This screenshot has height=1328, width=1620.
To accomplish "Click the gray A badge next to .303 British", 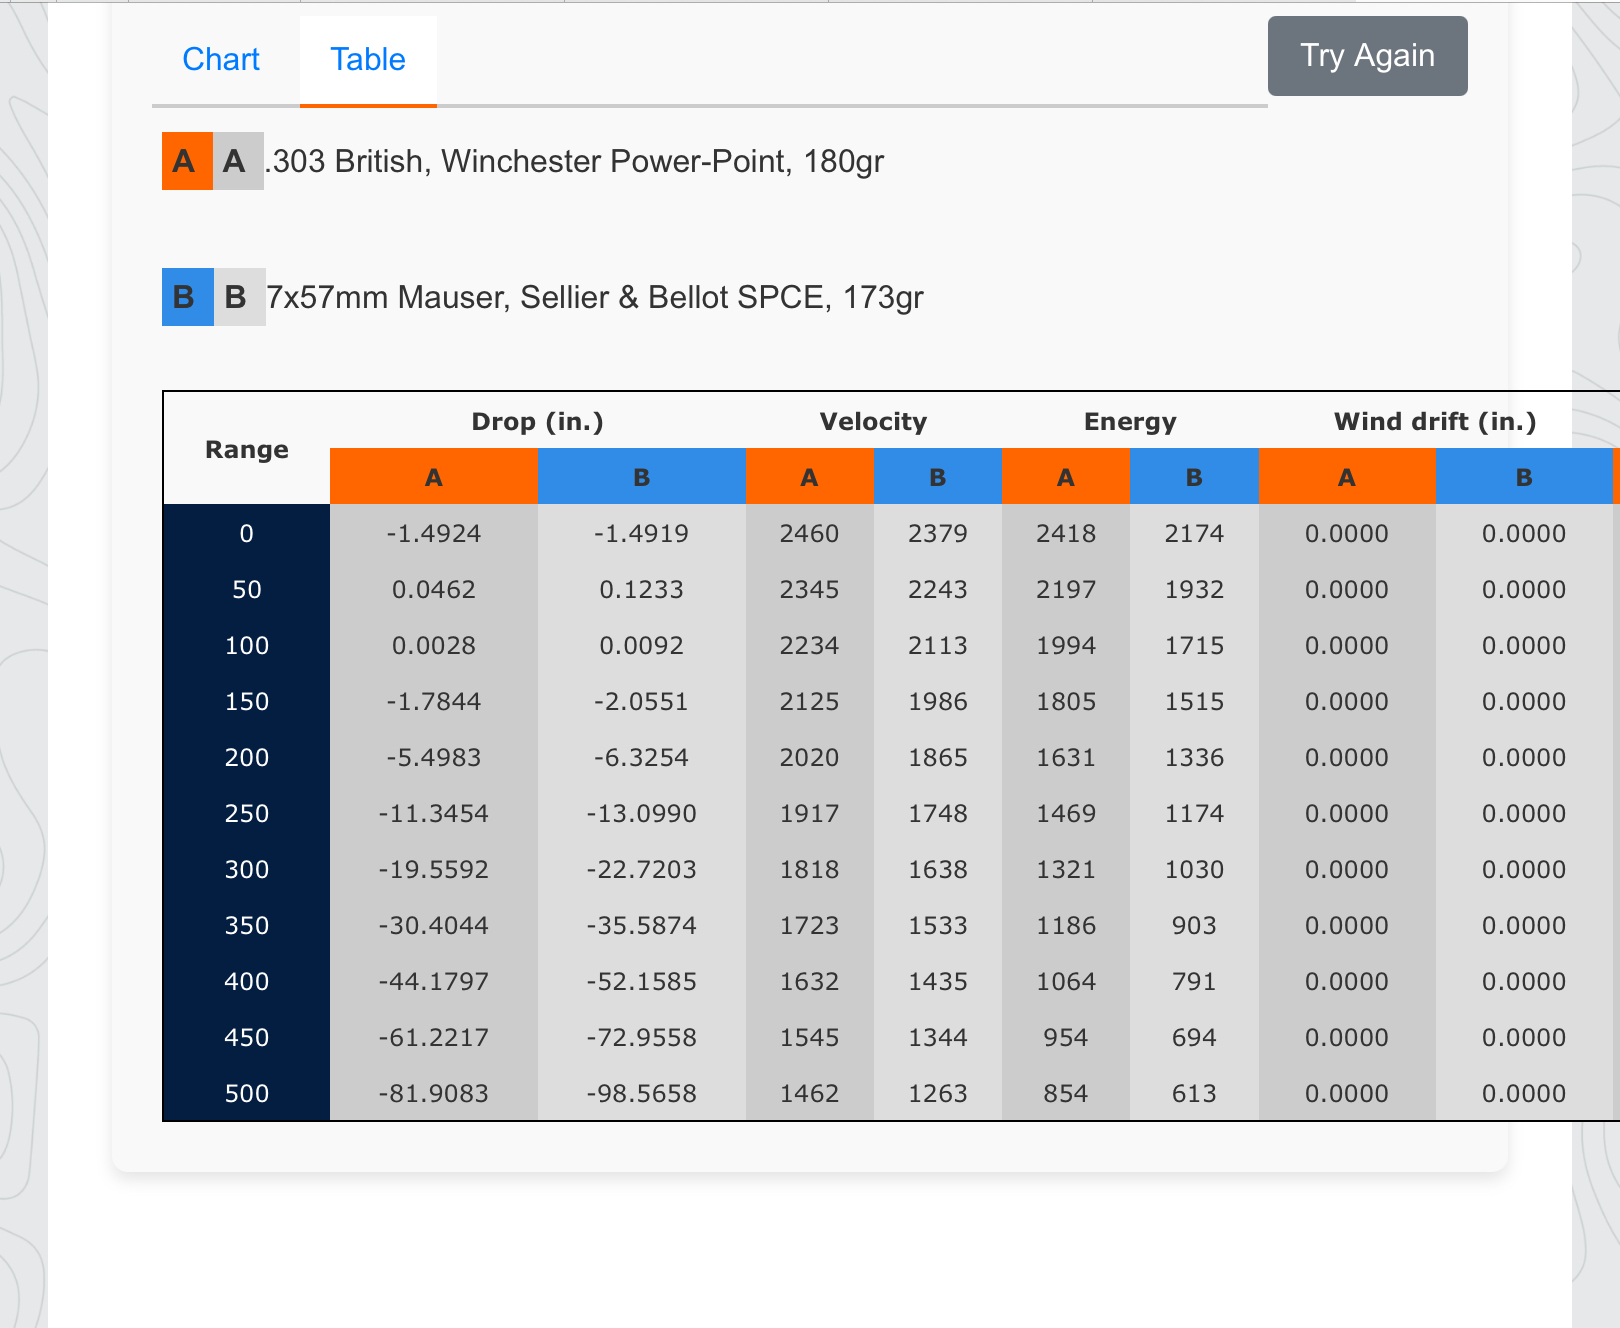I will click(238, 161).
